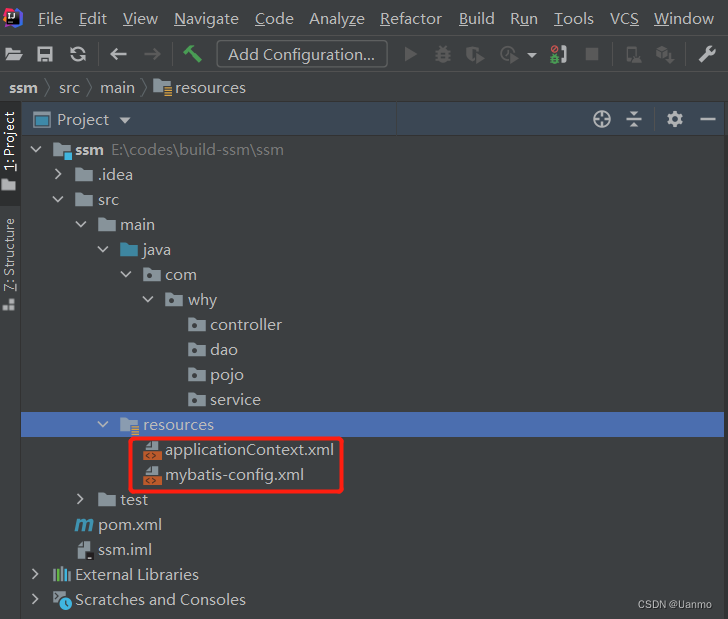Select applicationContext.xml file

pyautogui.click(x=238, y=450)
